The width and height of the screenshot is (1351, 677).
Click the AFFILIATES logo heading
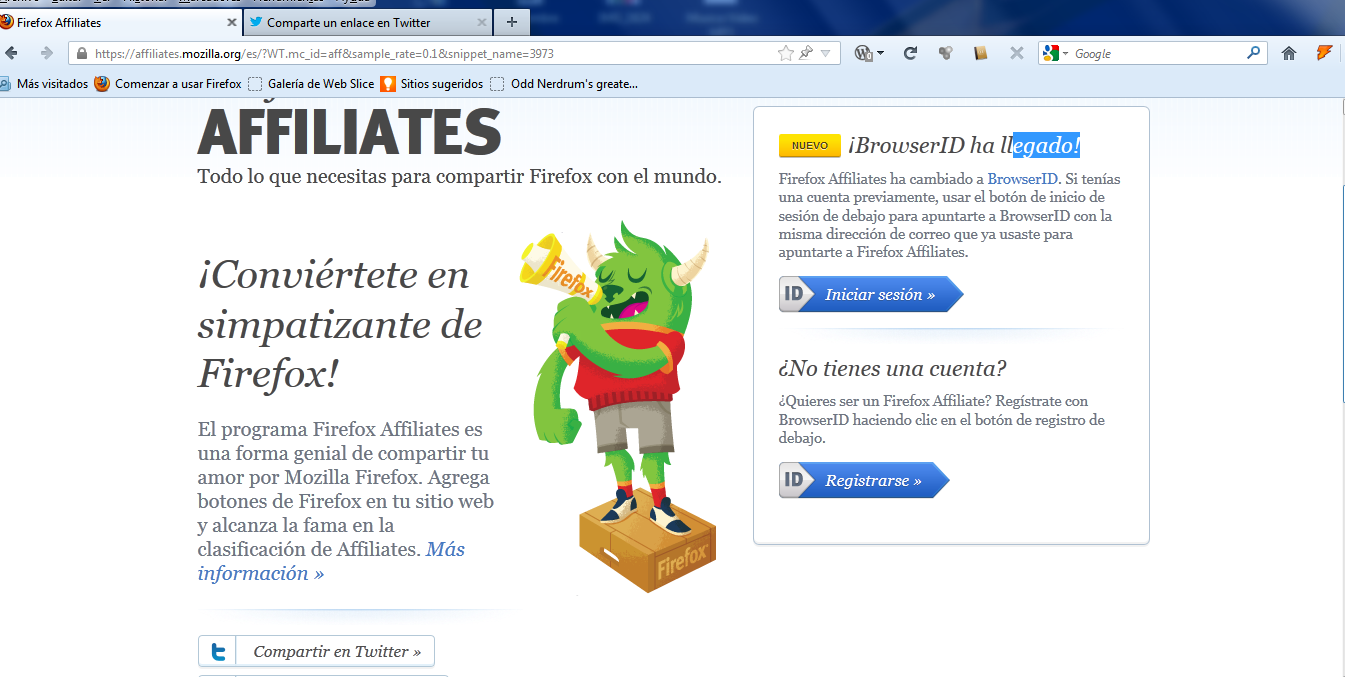349,130
